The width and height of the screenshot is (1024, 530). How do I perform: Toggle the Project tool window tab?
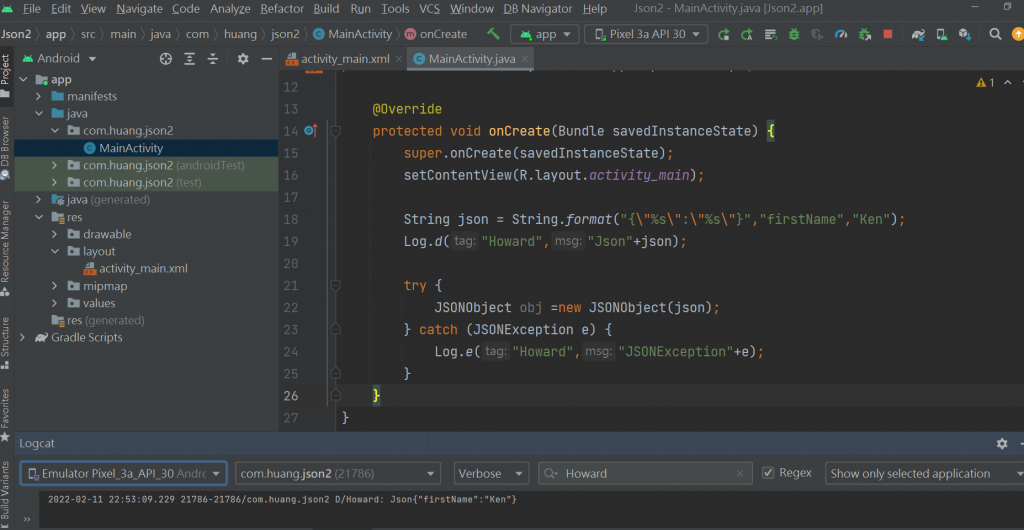tap(5, 75)
